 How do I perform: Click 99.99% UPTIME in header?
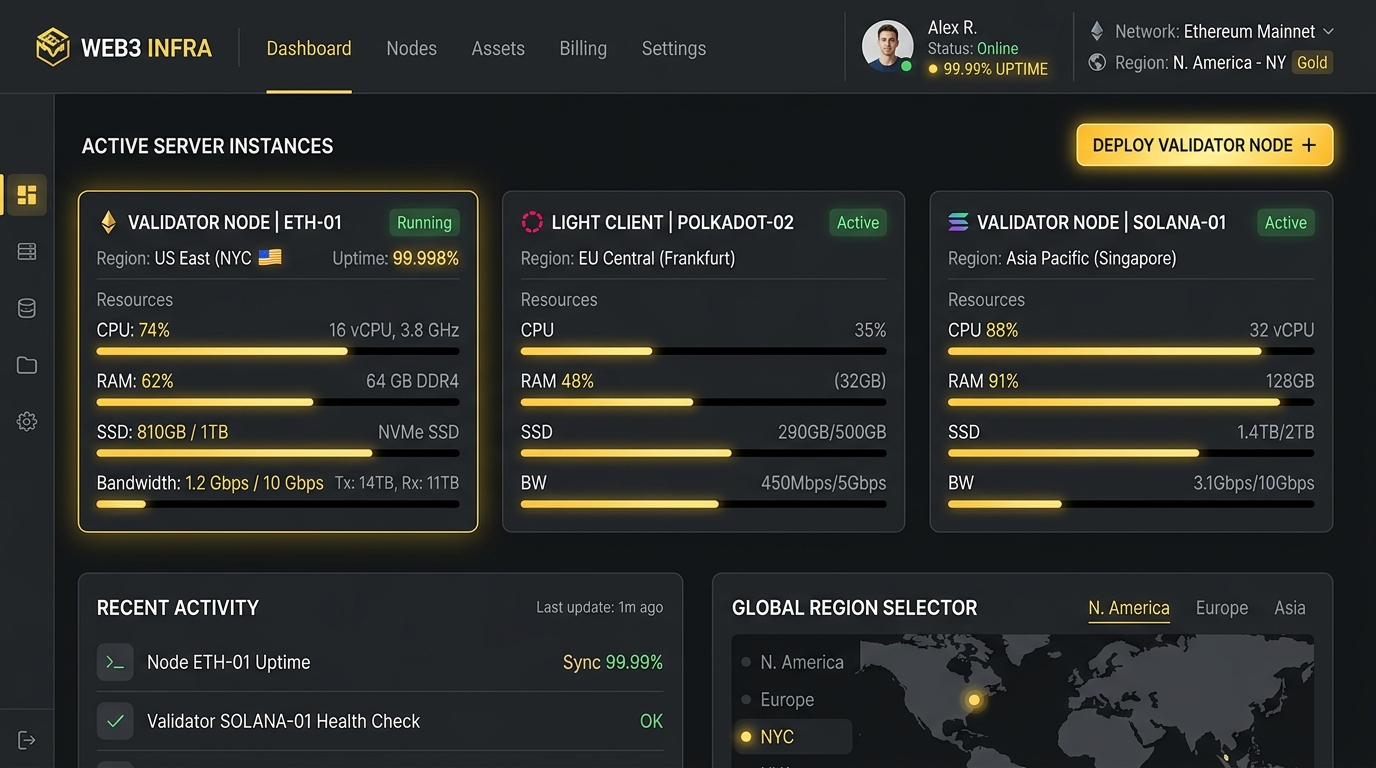[996, 69]
